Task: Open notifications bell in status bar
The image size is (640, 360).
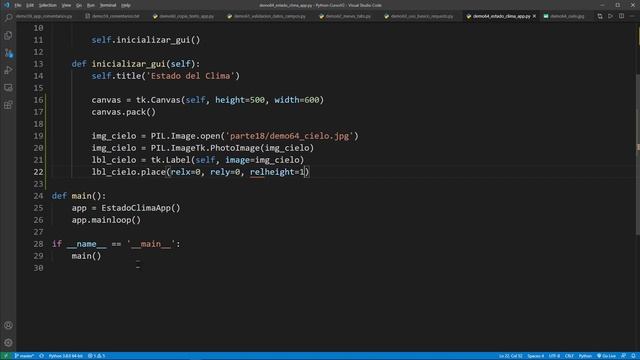Action: (x=633, y=356)
